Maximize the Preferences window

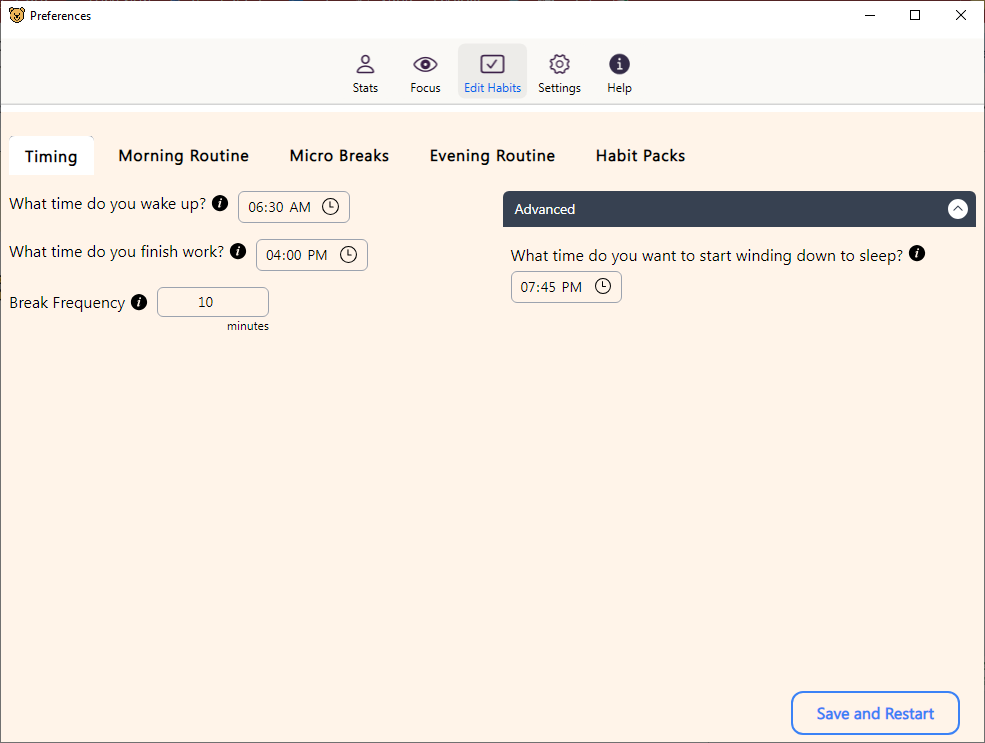coord(915,15)
